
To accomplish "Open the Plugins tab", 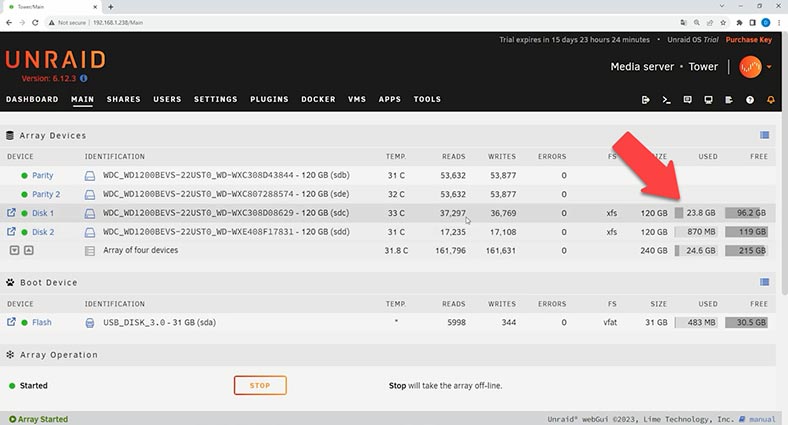I will 269,99.
